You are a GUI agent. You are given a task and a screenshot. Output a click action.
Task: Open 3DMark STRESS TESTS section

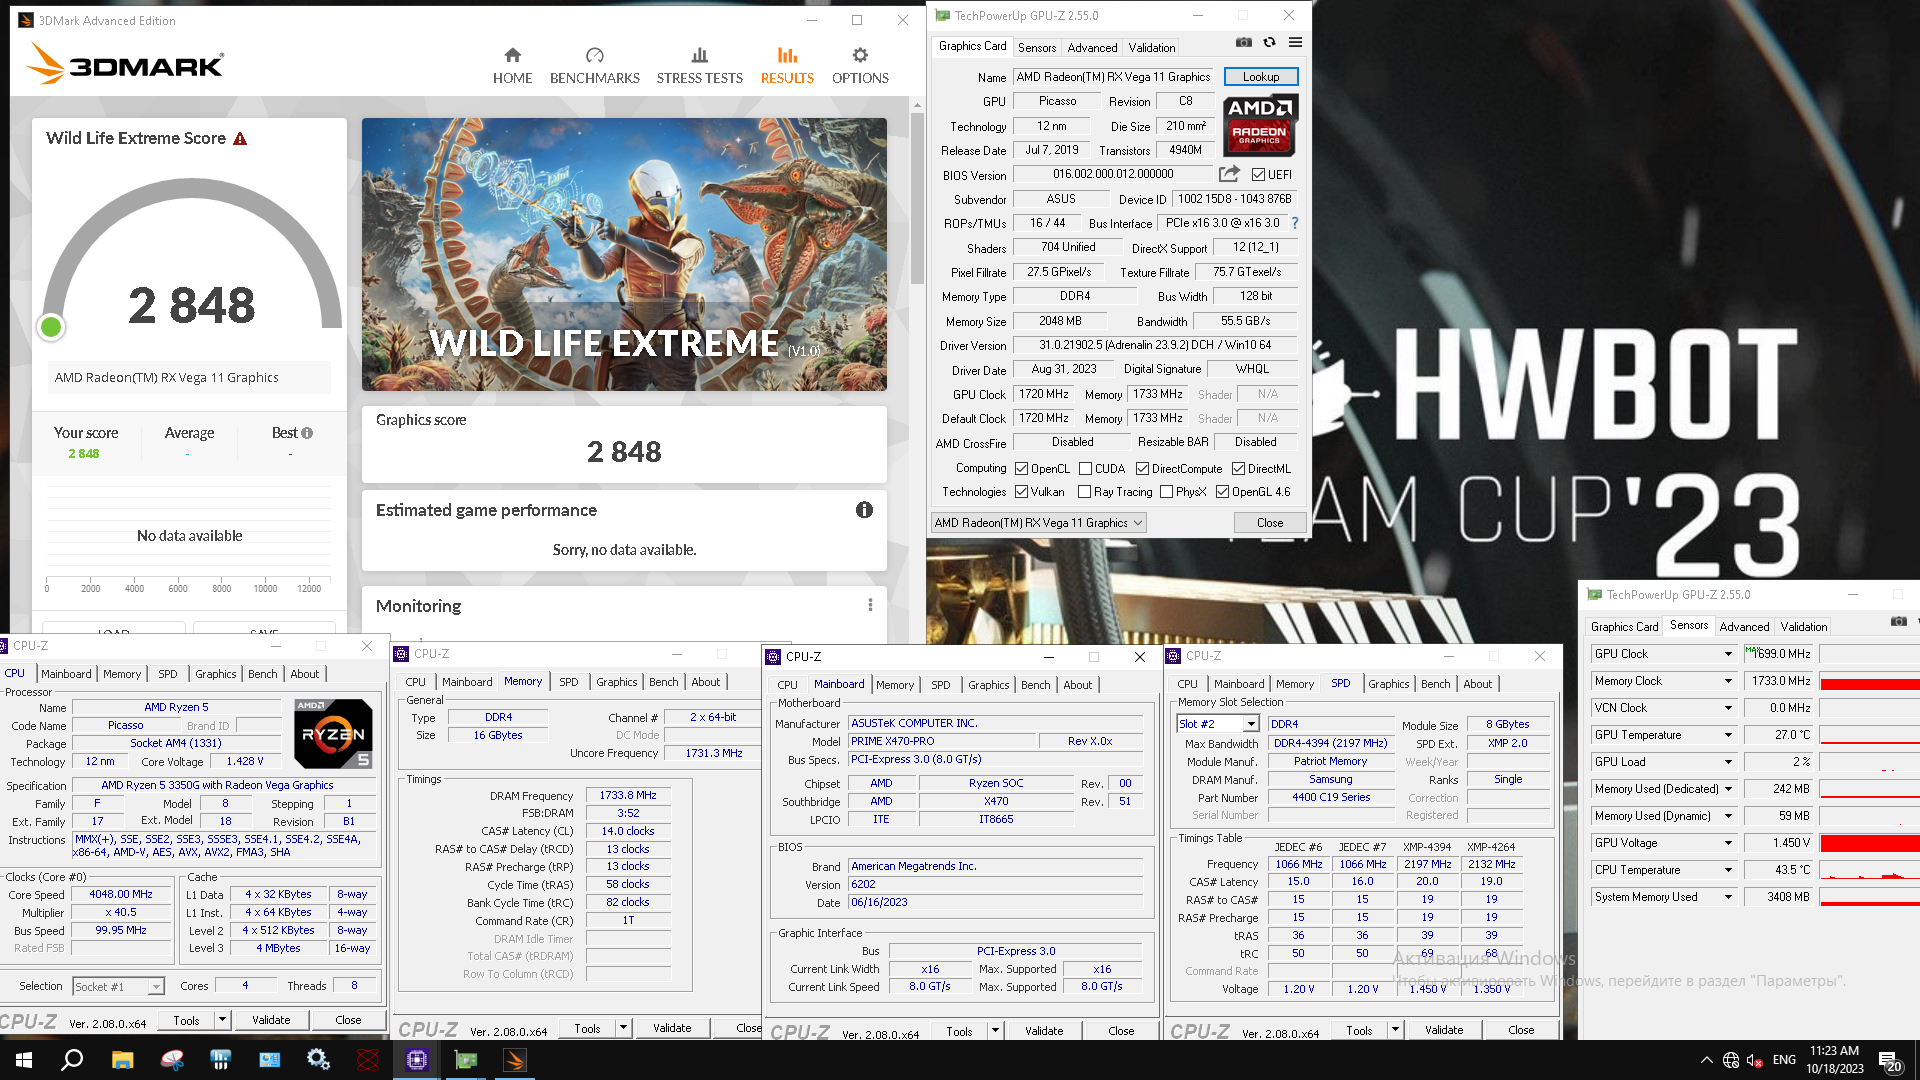point(699,66)
